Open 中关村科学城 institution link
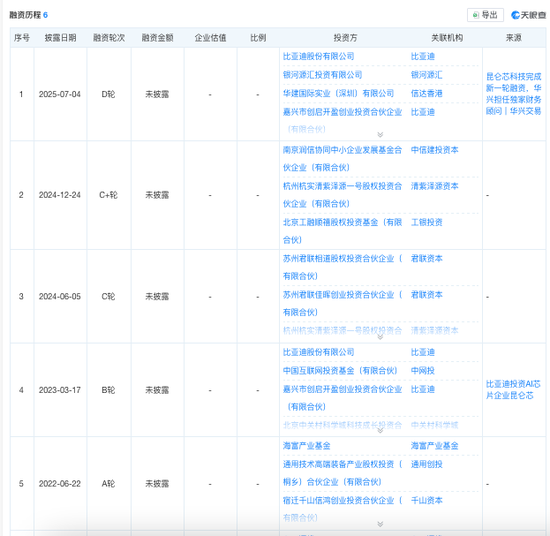The height and width of the screenshot is (536, 550). point(435,426)
